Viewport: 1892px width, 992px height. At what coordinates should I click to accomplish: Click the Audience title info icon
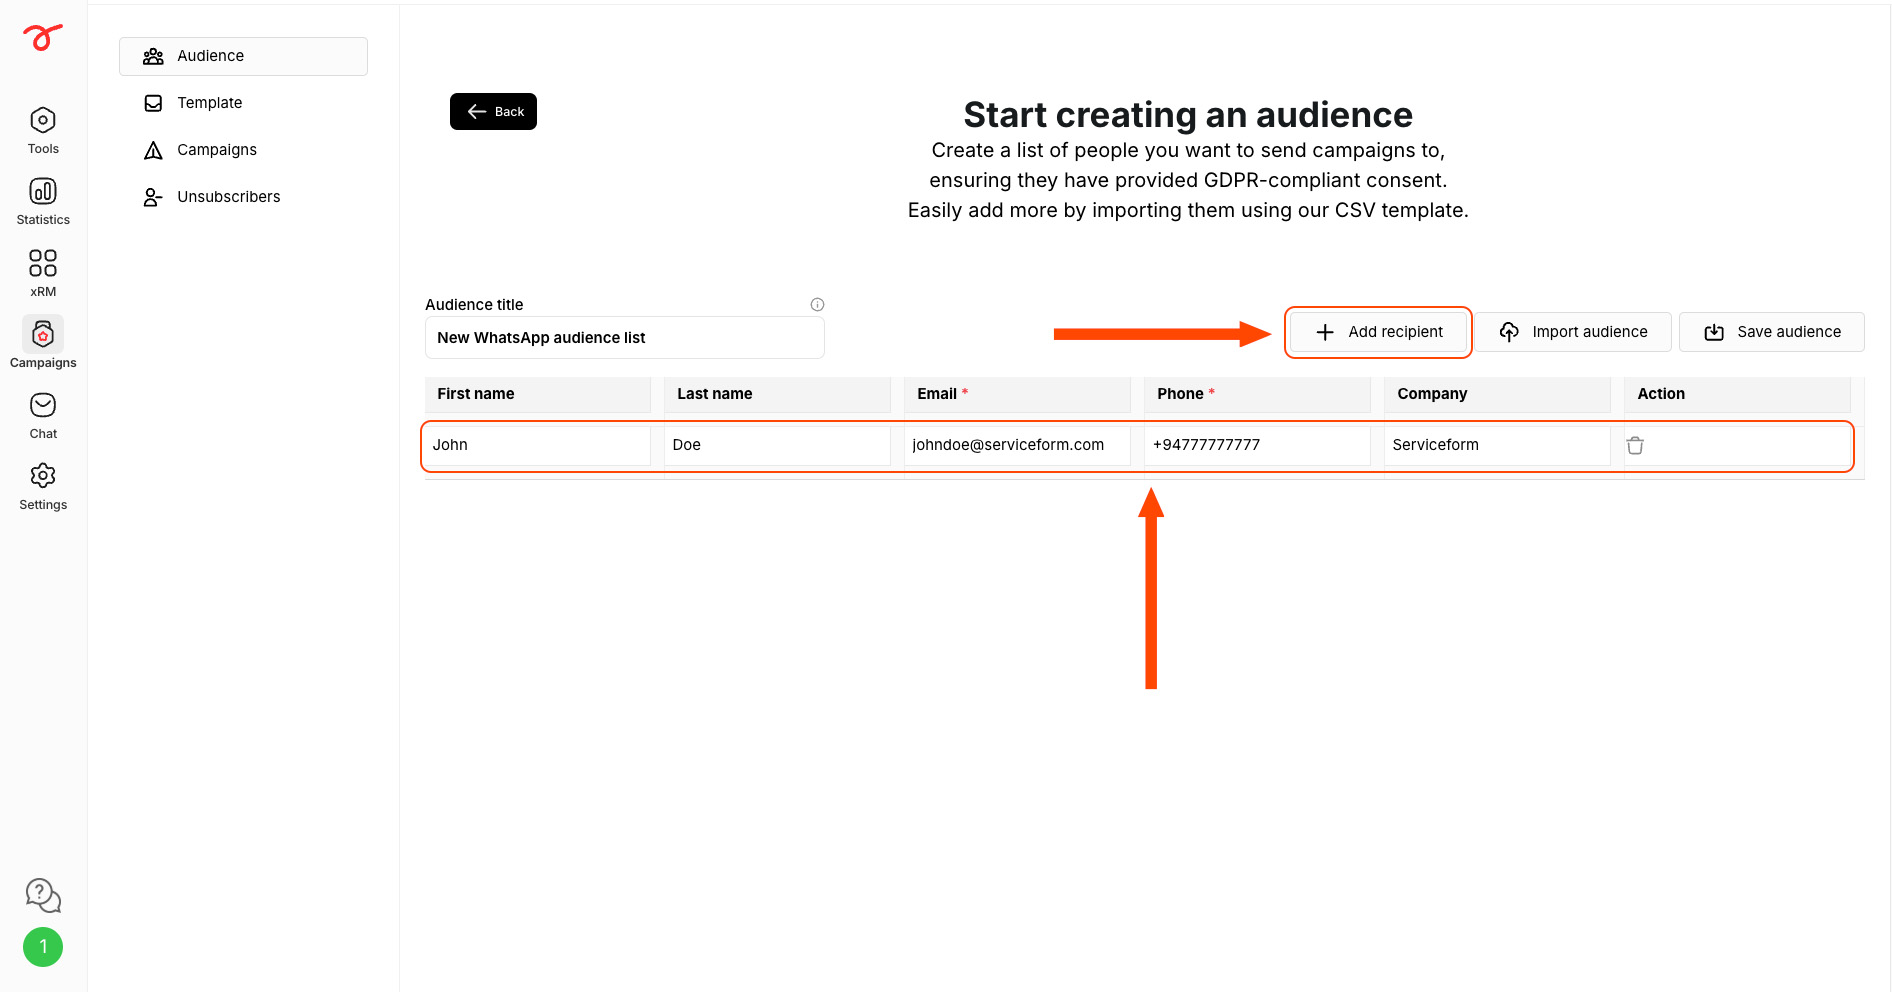tap(817, 305)
